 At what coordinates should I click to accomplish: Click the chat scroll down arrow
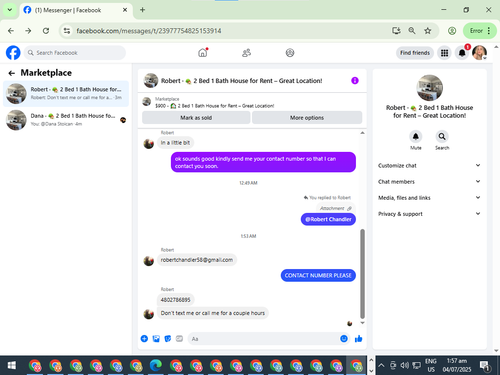pos(362,323)
